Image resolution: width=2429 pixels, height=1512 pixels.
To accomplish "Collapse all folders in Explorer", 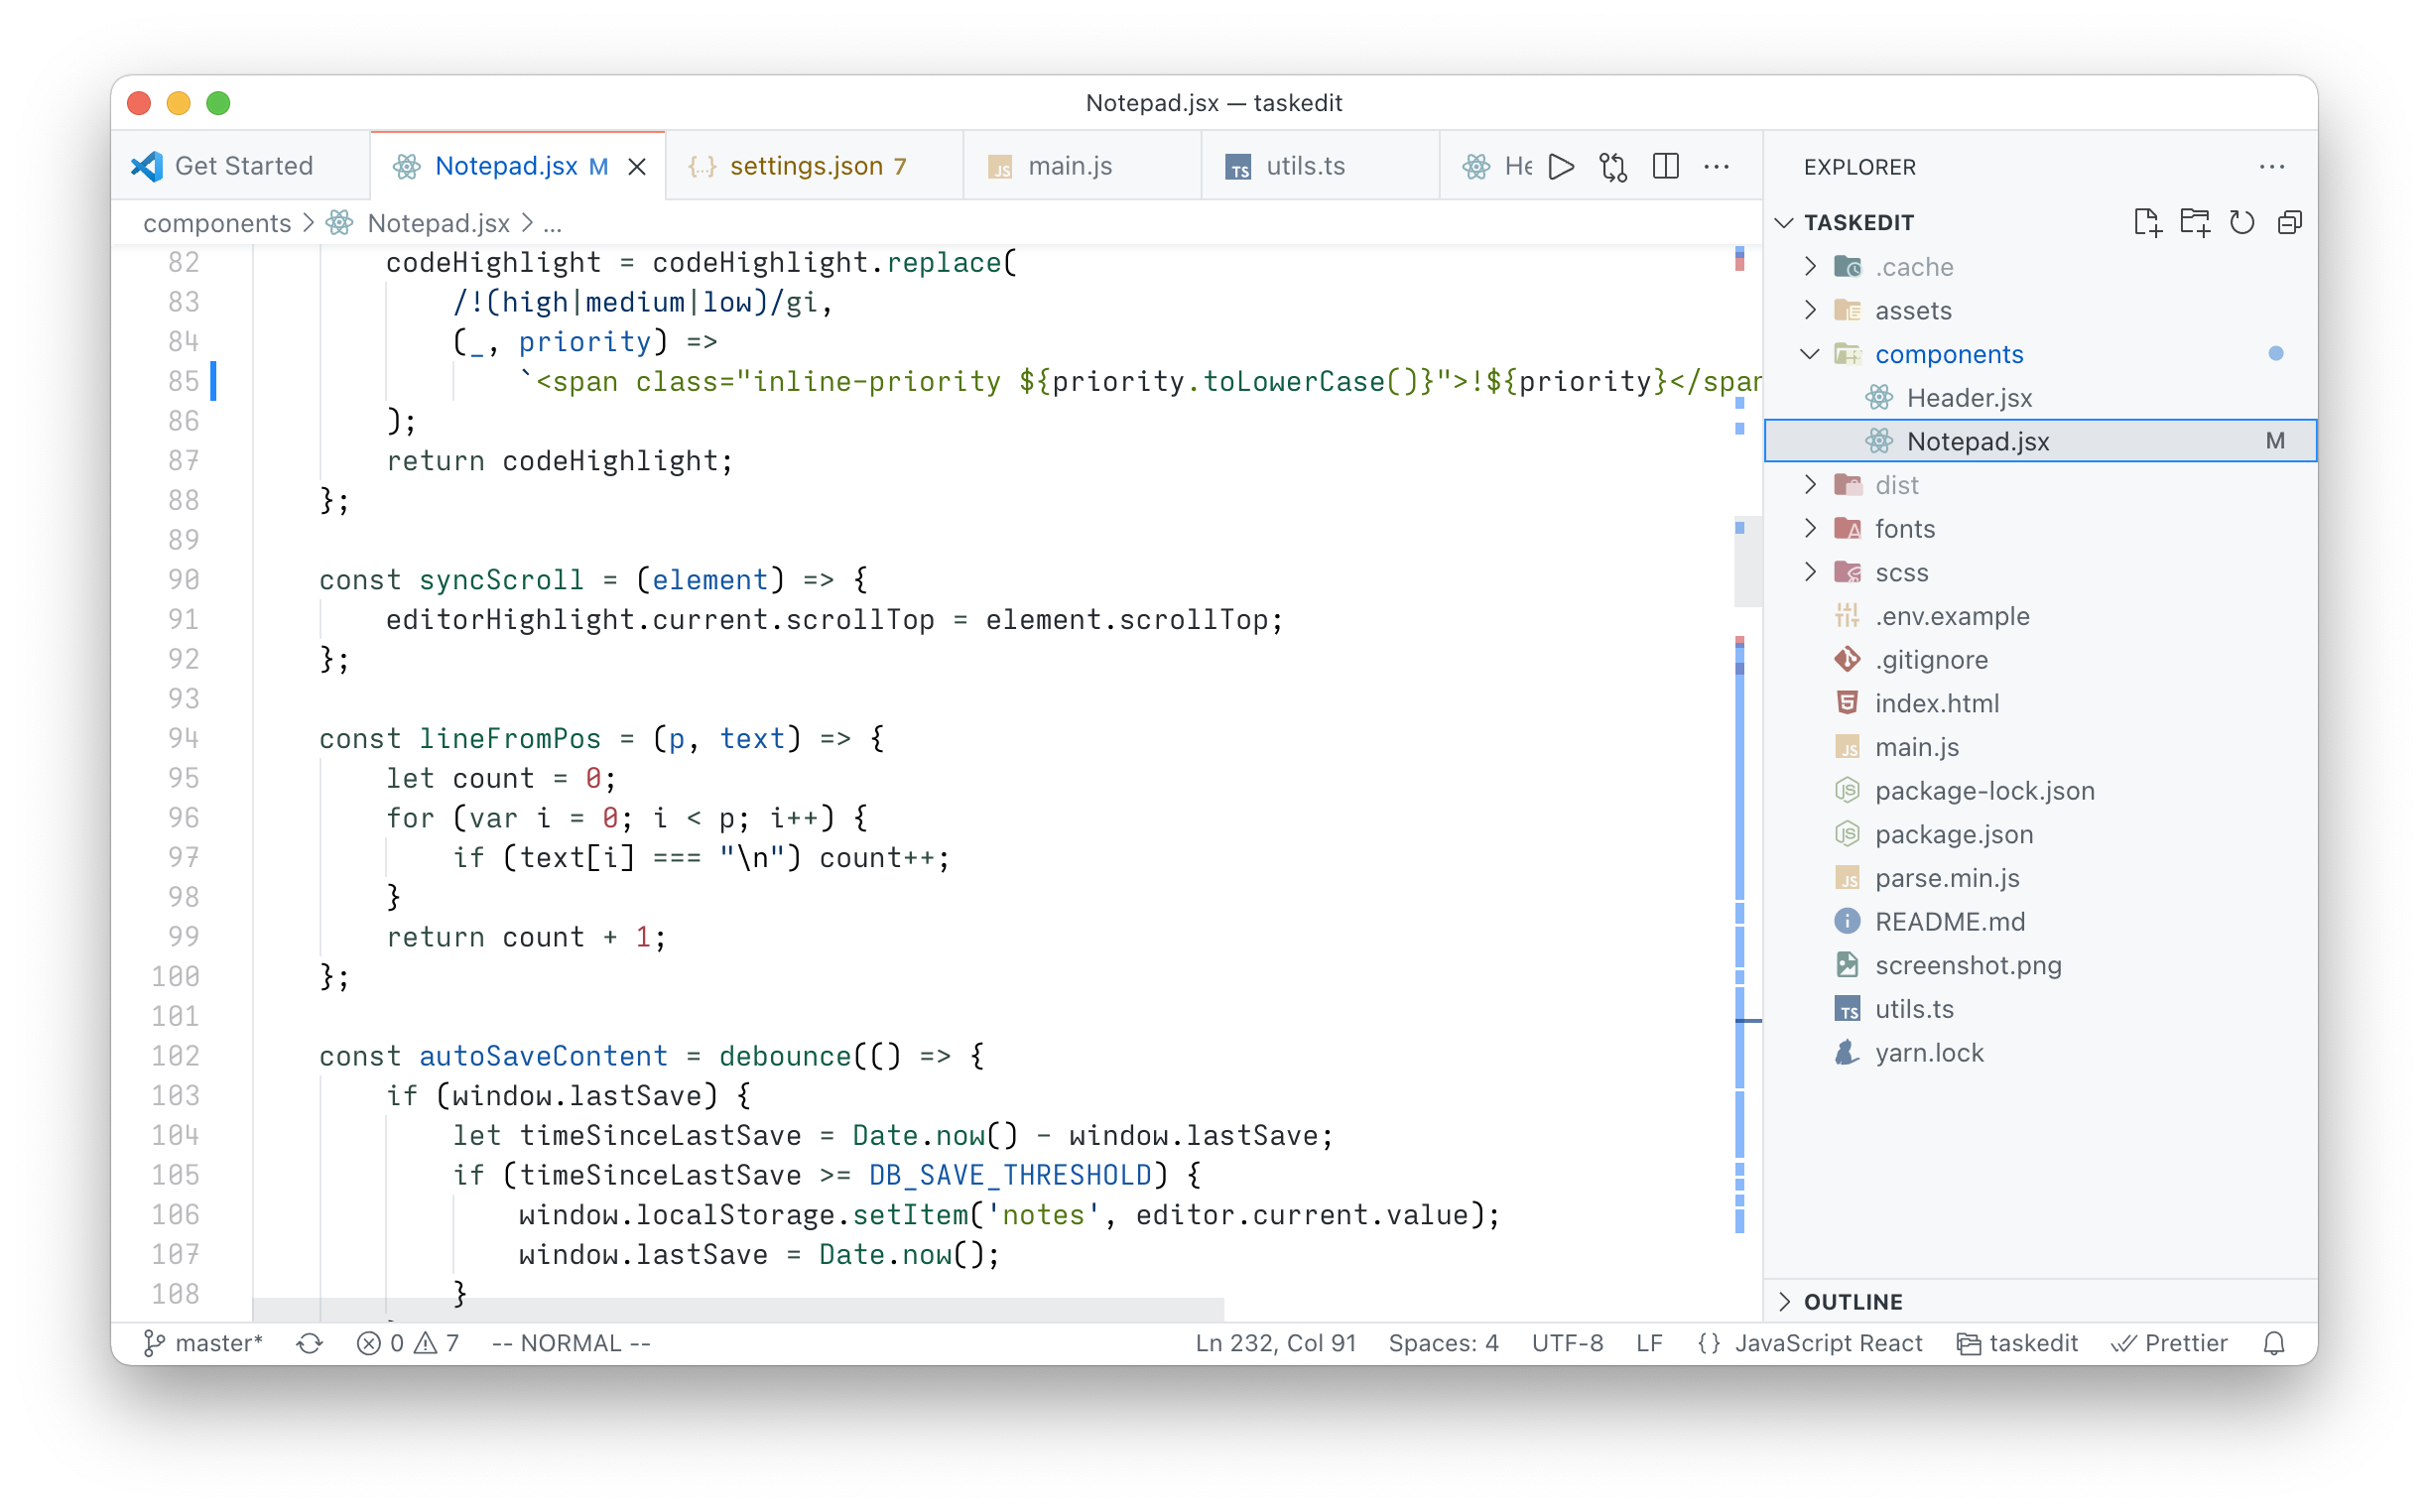I will [x=2290, y=222].
